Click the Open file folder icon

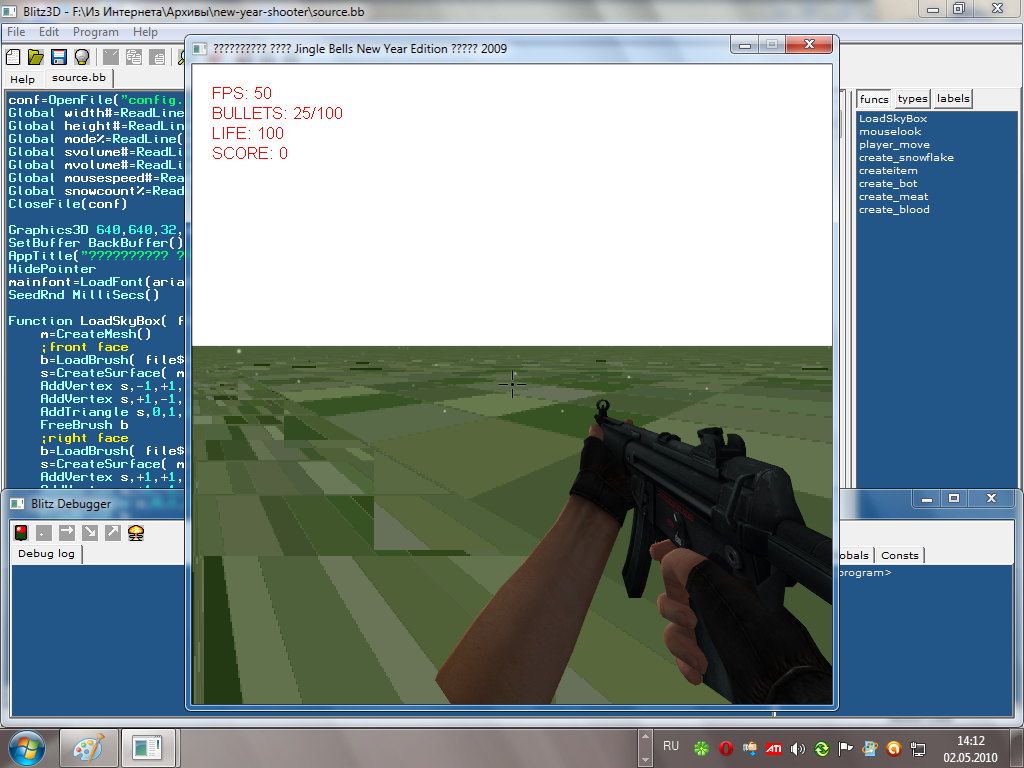[36, 56]
